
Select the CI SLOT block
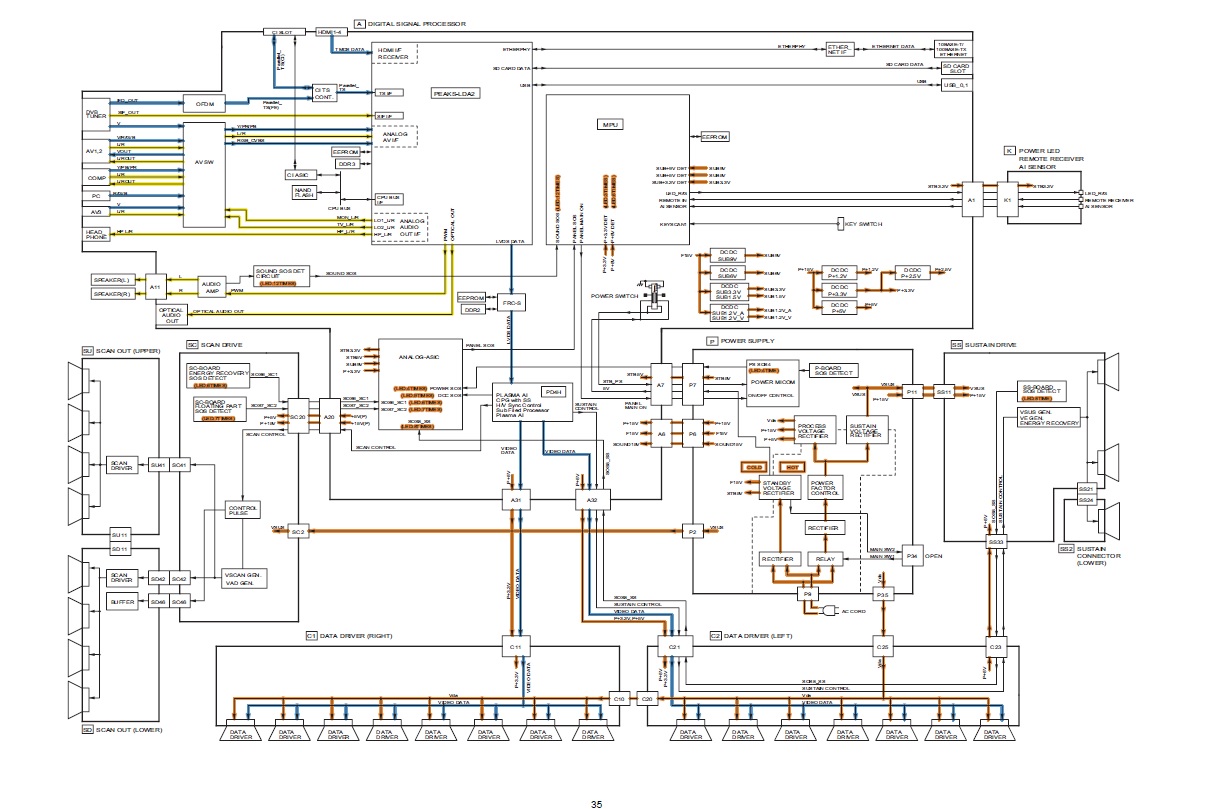tap(281, 32)
